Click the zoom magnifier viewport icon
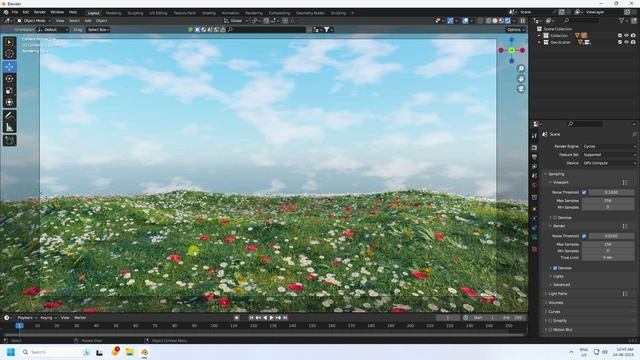 coord(521,68)
